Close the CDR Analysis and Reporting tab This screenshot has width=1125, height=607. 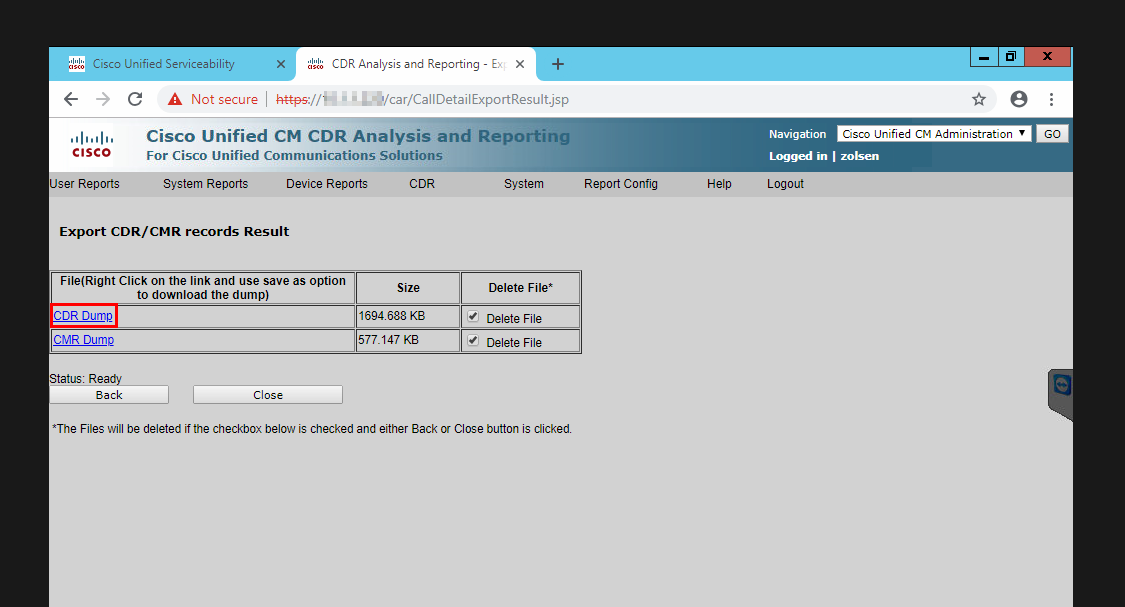point(520,64)
